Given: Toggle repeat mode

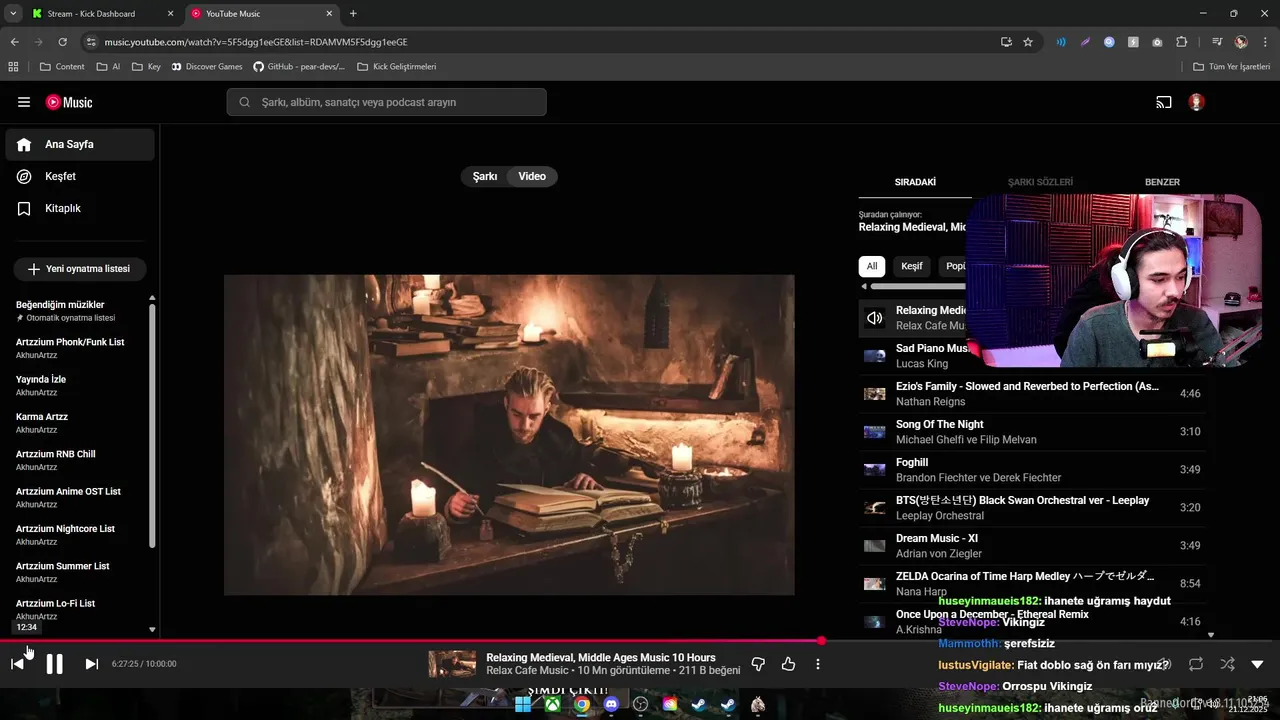Looking at the screenshot, I should (x=1196, y=664).
